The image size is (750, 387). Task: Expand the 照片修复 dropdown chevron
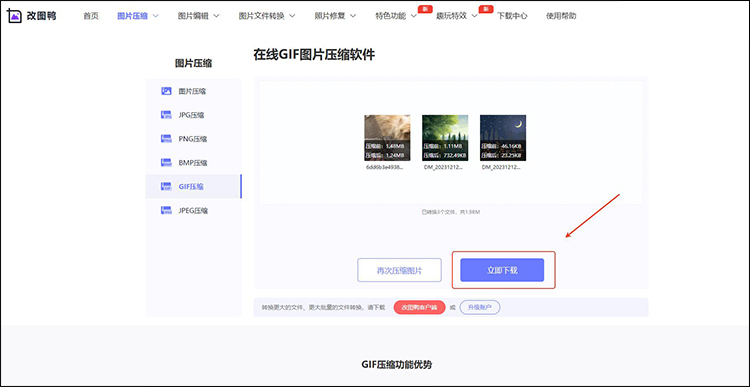pos(353,16)
